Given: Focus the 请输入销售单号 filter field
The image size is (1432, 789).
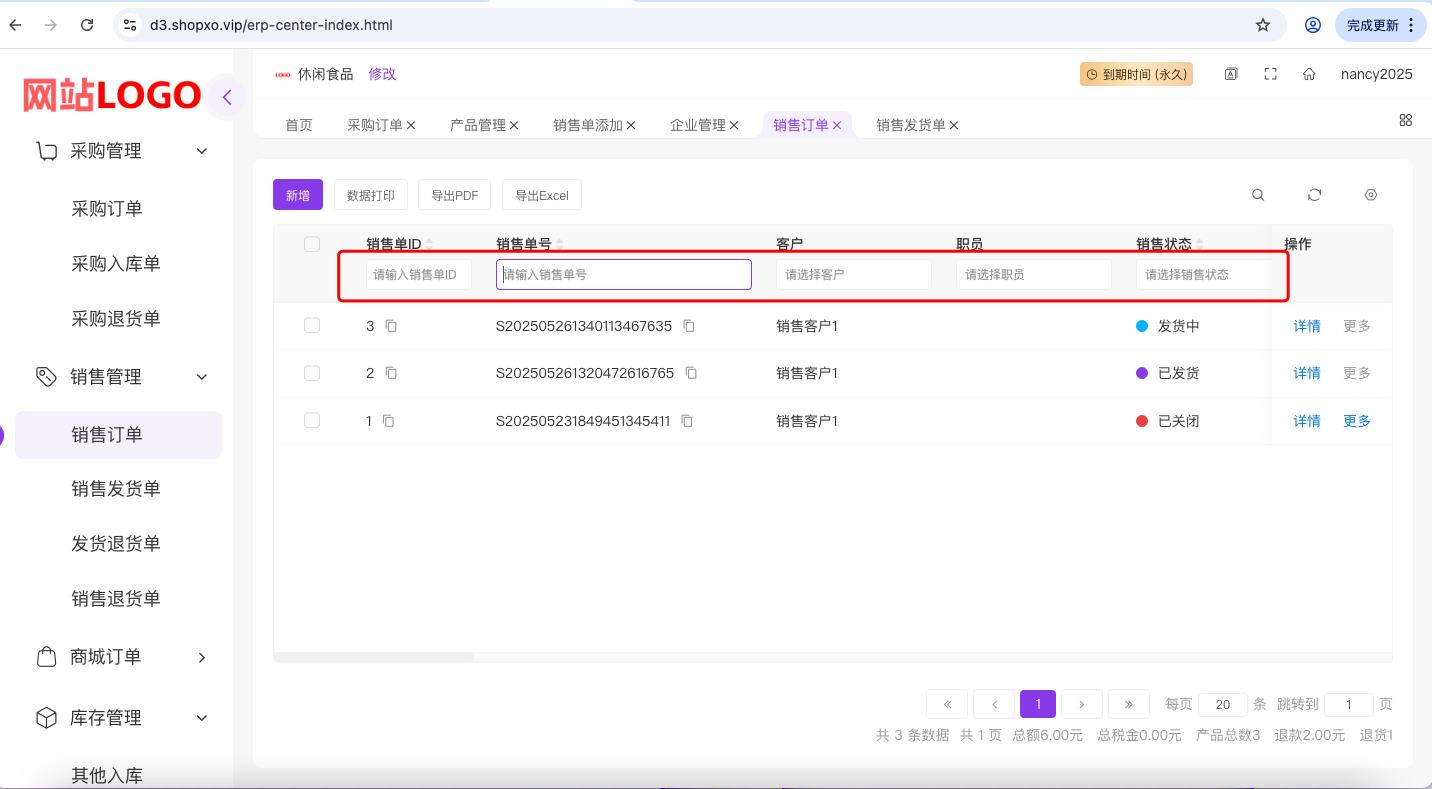Looking at the screenshot, I should click(624, 274).
